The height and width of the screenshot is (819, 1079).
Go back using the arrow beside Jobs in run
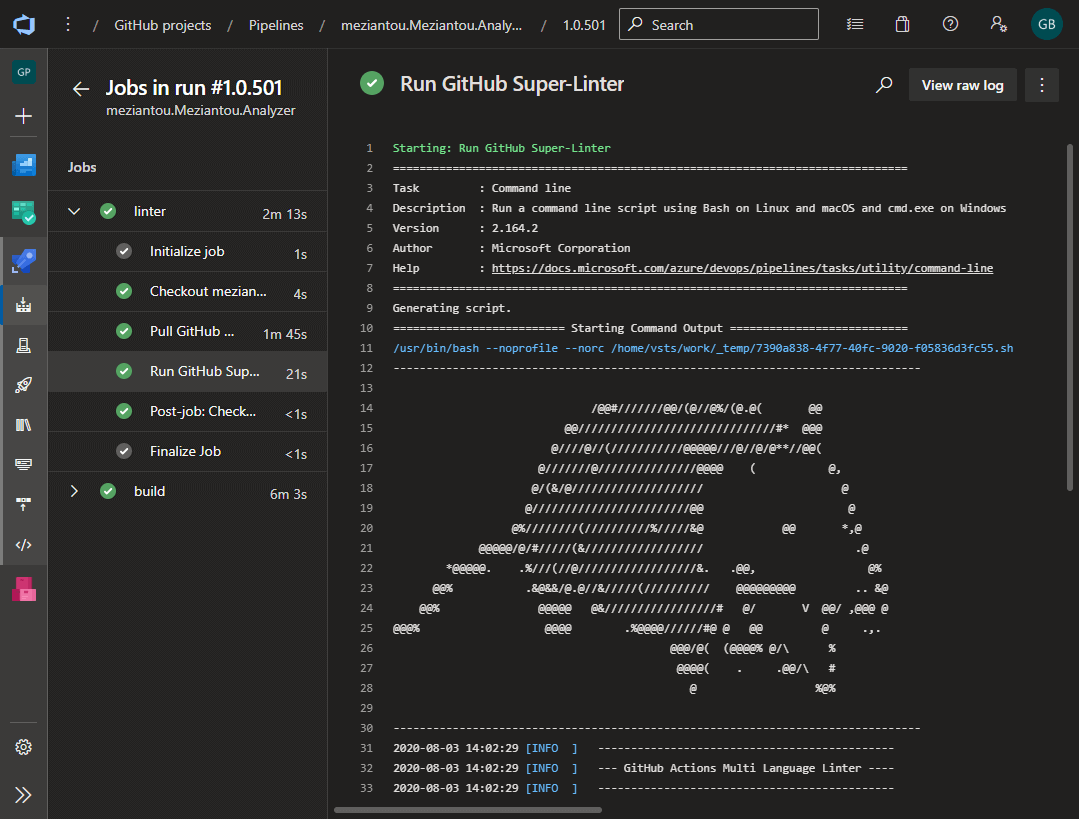pos(81,89)
